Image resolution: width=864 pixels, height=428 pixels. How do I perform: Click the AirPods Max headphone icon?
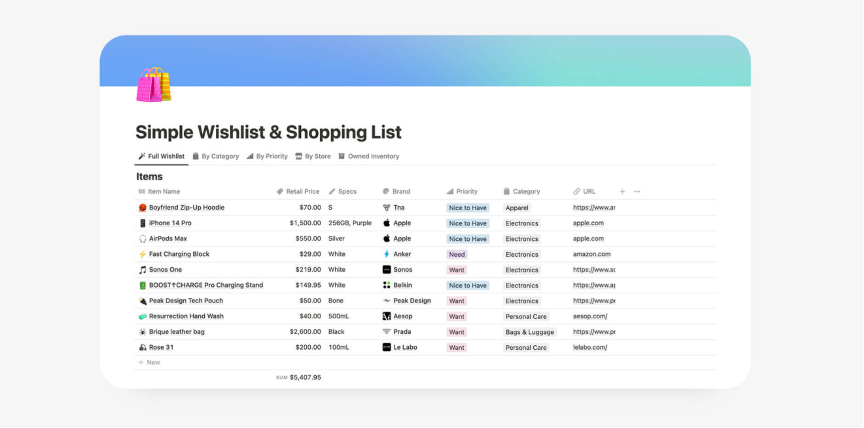[x=142, y=239]
